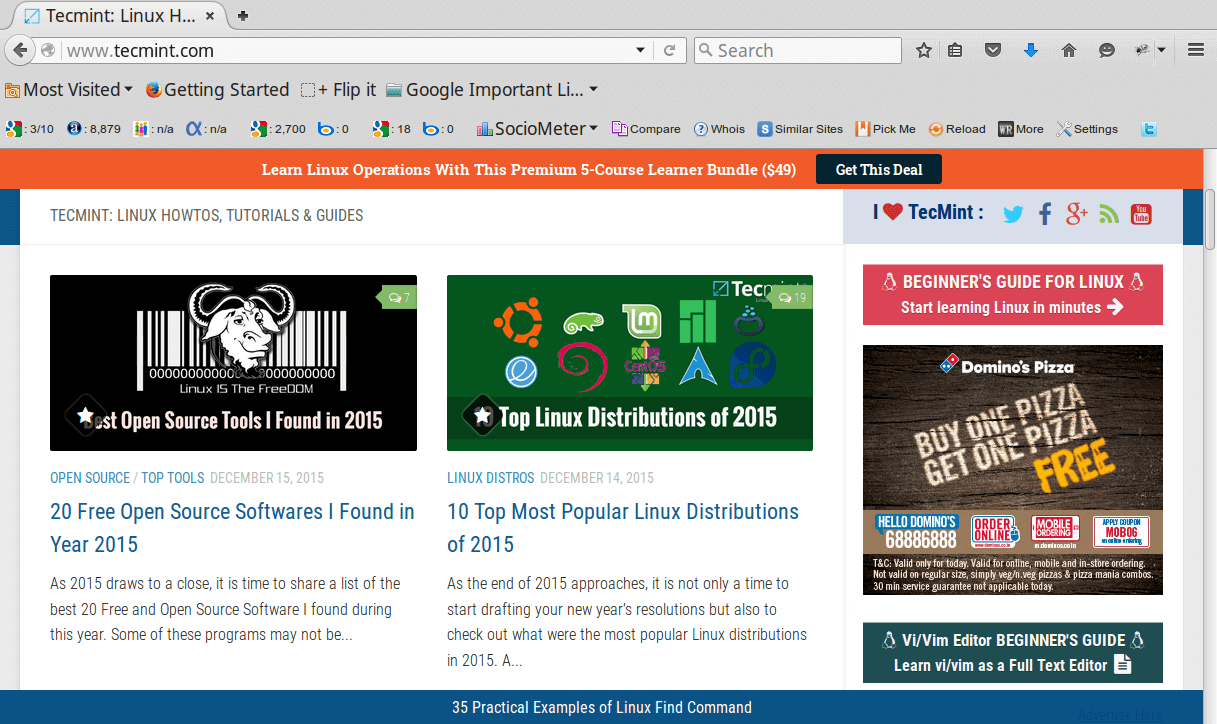Click the Alexa rank n/a indicator
The image size is (1217, 724).
pyautogui.click(x=207, y=129)
